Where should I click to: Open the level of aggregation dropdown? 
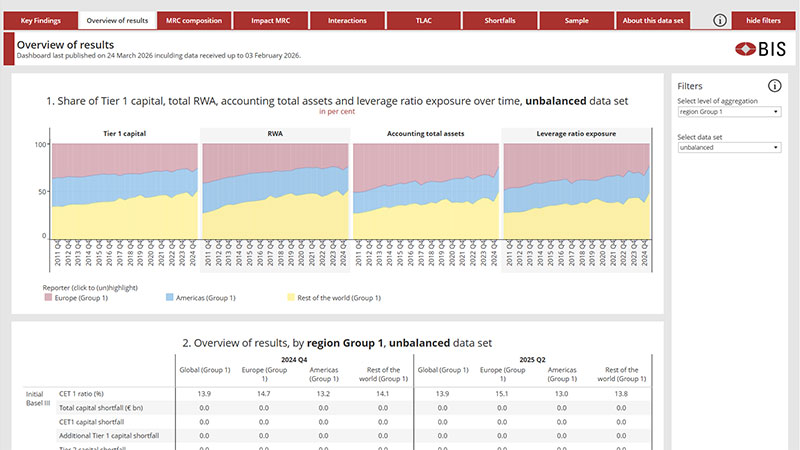click(x=729, y=112)
